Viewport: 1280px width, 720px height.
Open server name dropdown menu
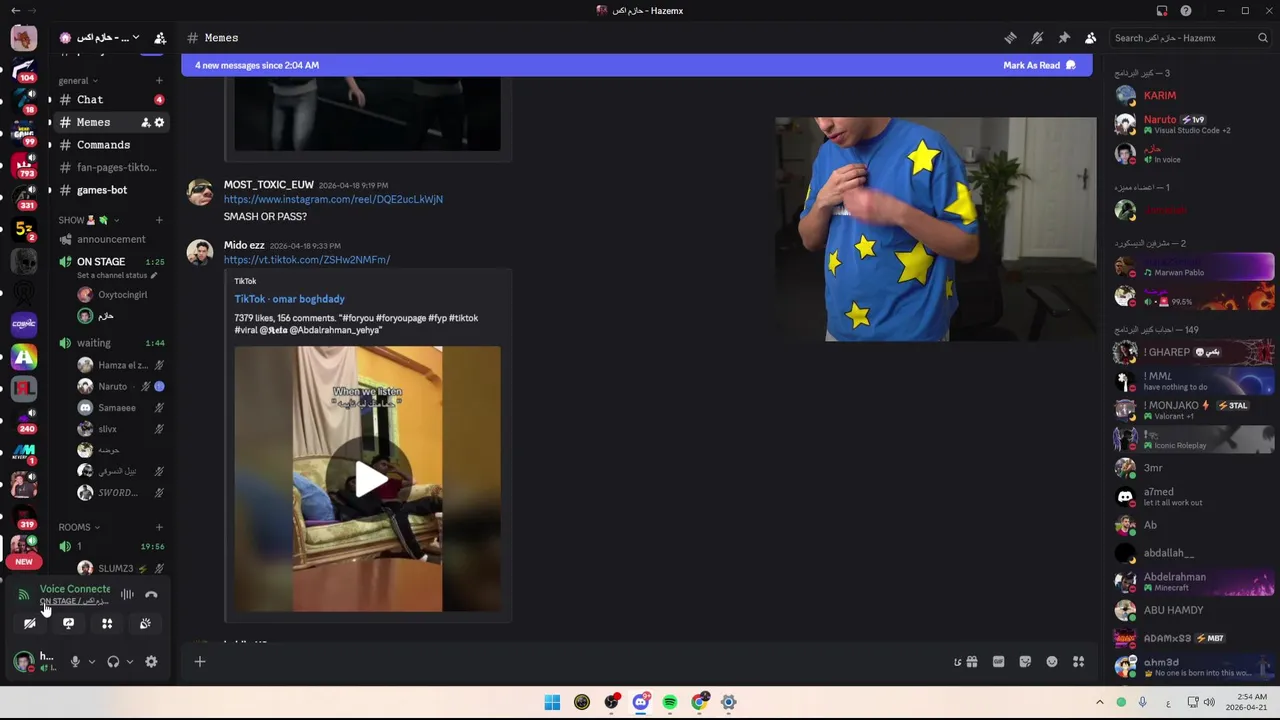100,38
